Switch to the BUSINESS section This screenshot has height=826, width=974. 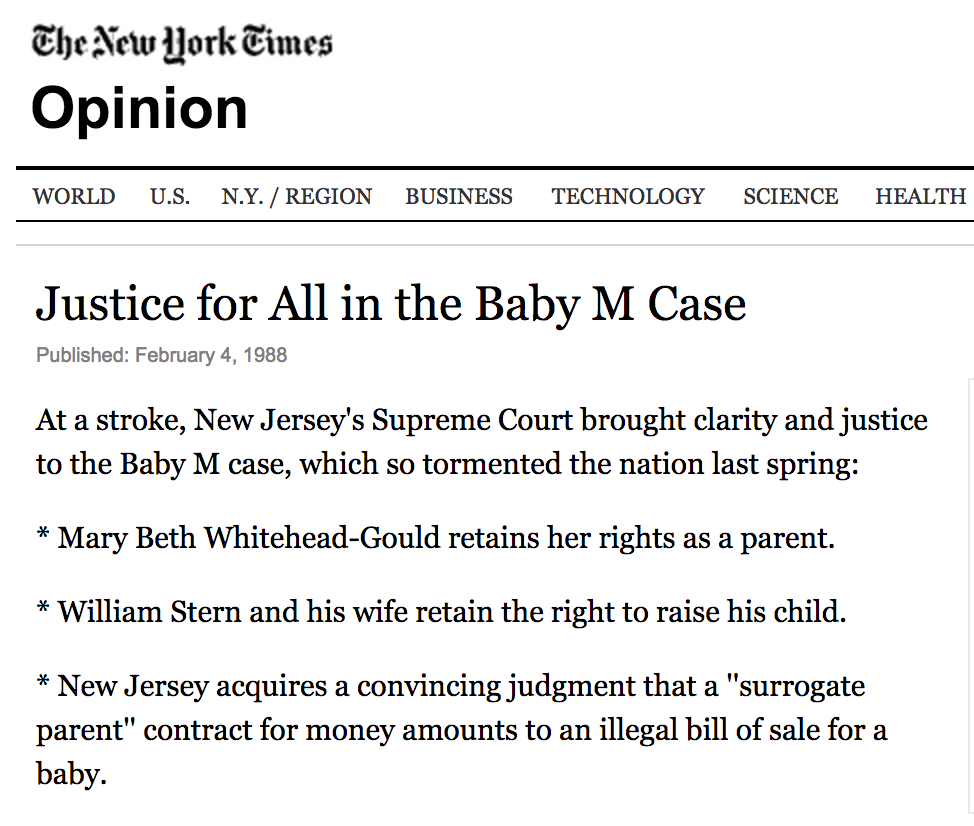(459, 197)
